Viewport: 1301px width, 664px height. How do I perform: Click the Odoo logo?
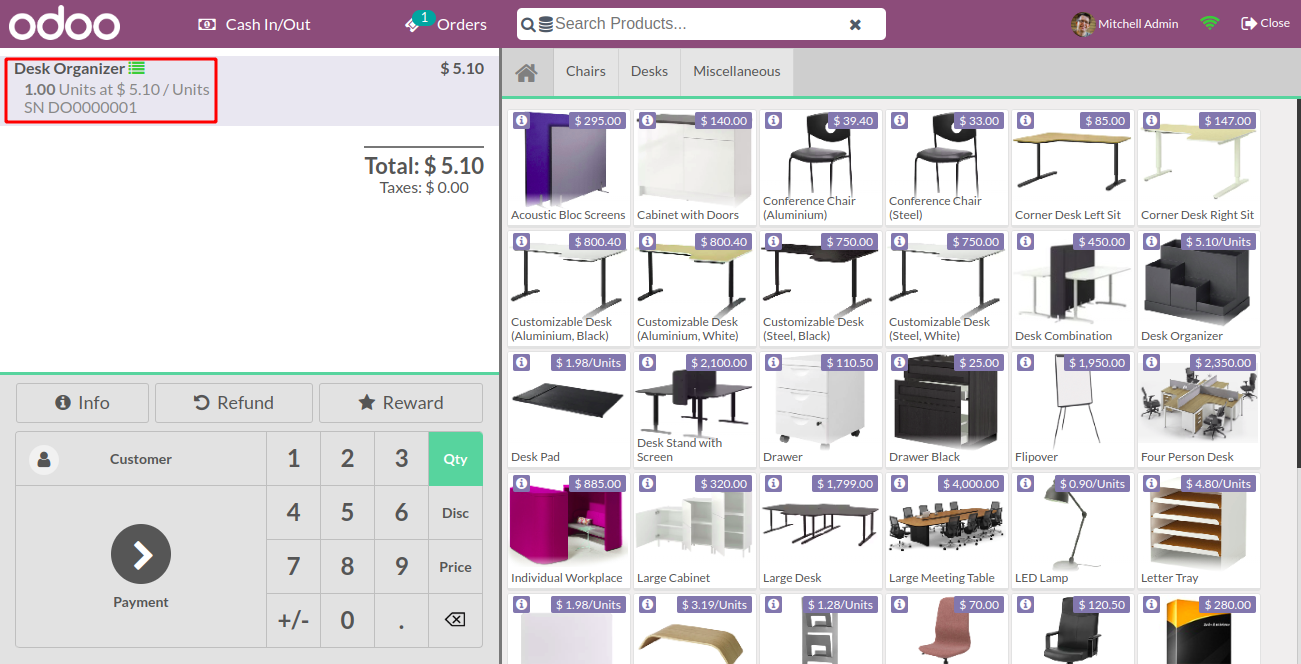64,23
